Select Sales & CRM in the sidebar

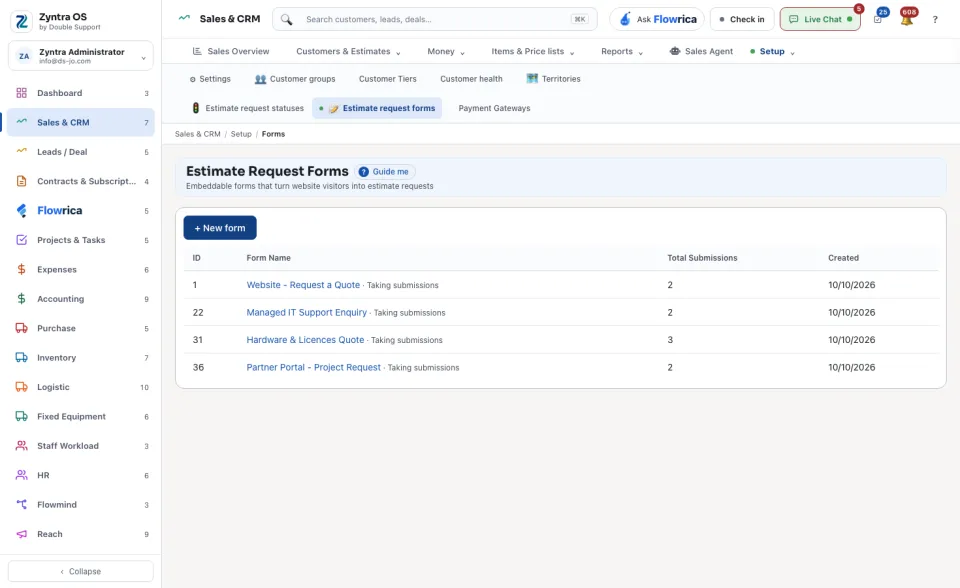pos(81,122)
